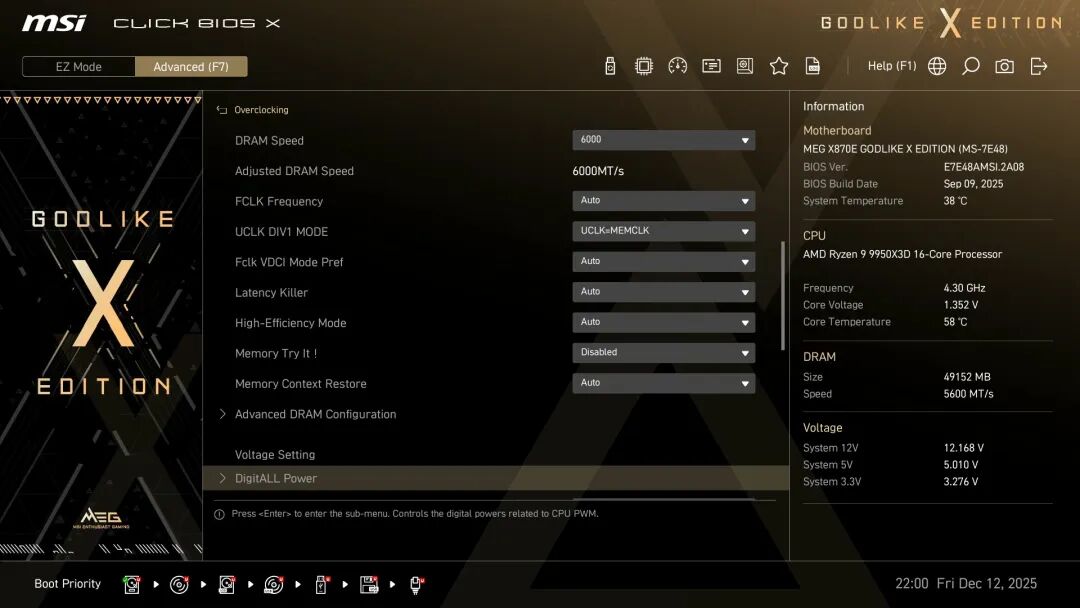
Task: Open FCLK Frequency dropdown
Action: coord(663,200)
